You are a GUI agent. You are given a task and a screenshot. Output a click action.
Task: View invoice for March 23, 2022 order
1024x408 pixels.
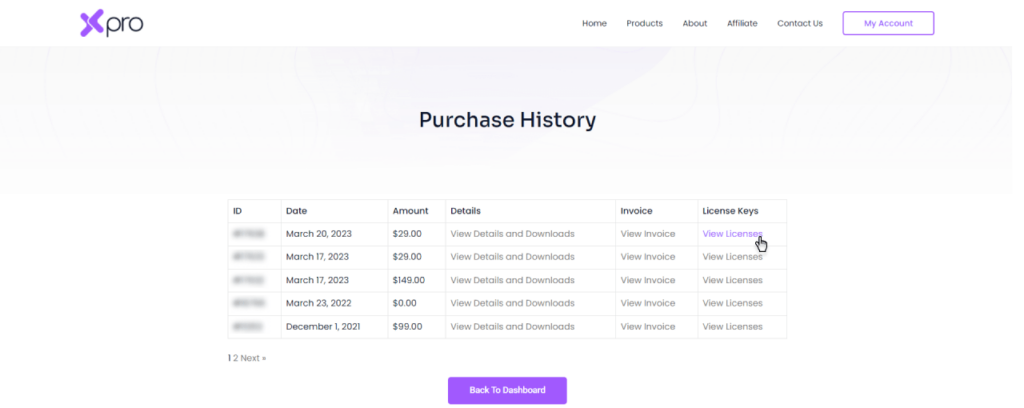pos(648,303)
